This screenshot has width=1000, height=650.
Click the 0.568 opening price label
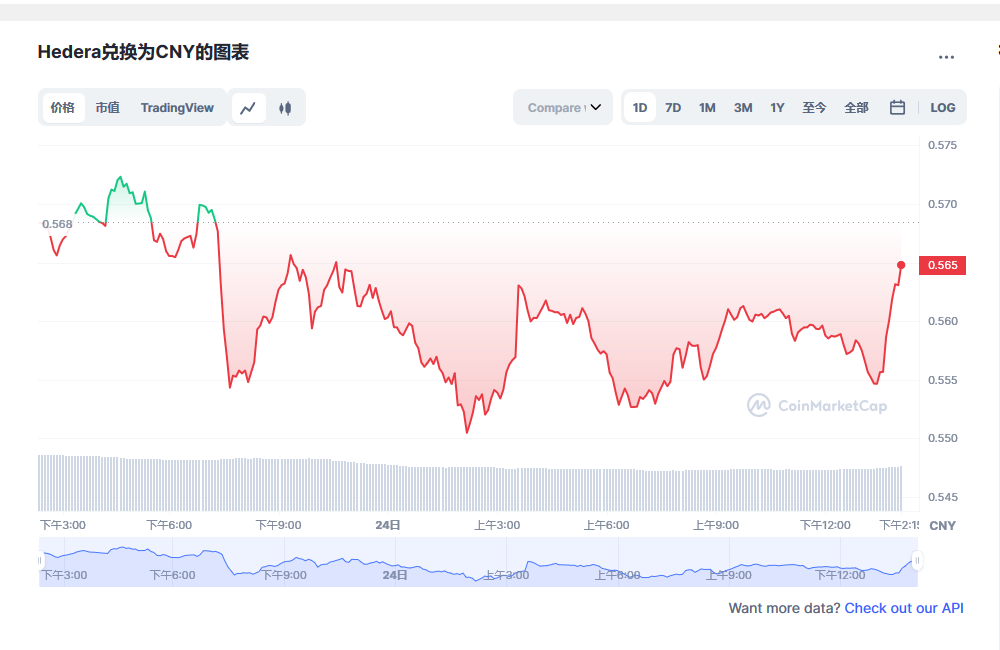click(57, 224)
